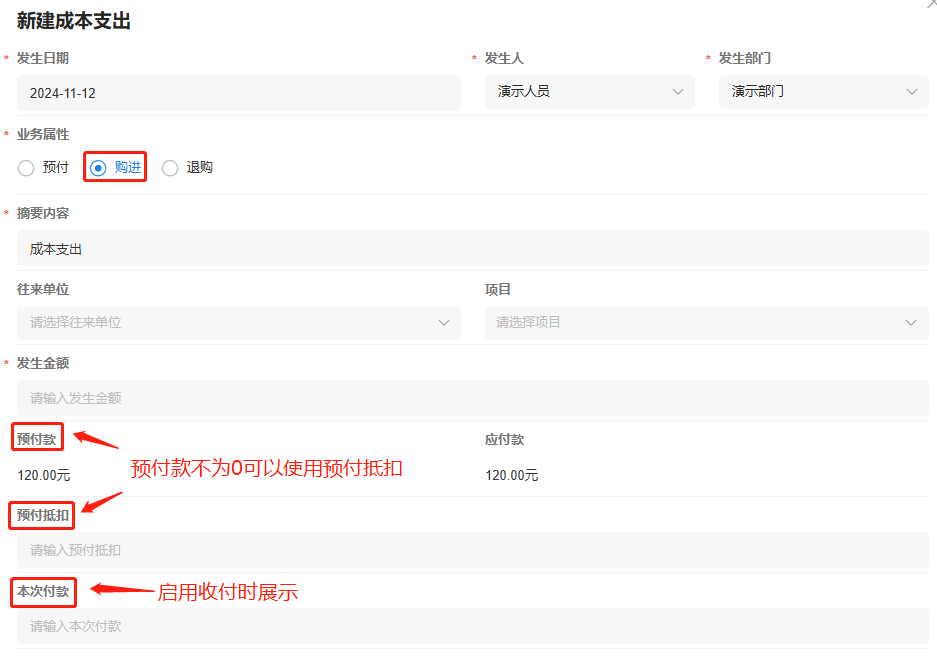Click the 120.00元 prepayment amount
Image resolution: width=937 pixels, height=656 pixels.
pyautogui.click(x=43, y=475)
